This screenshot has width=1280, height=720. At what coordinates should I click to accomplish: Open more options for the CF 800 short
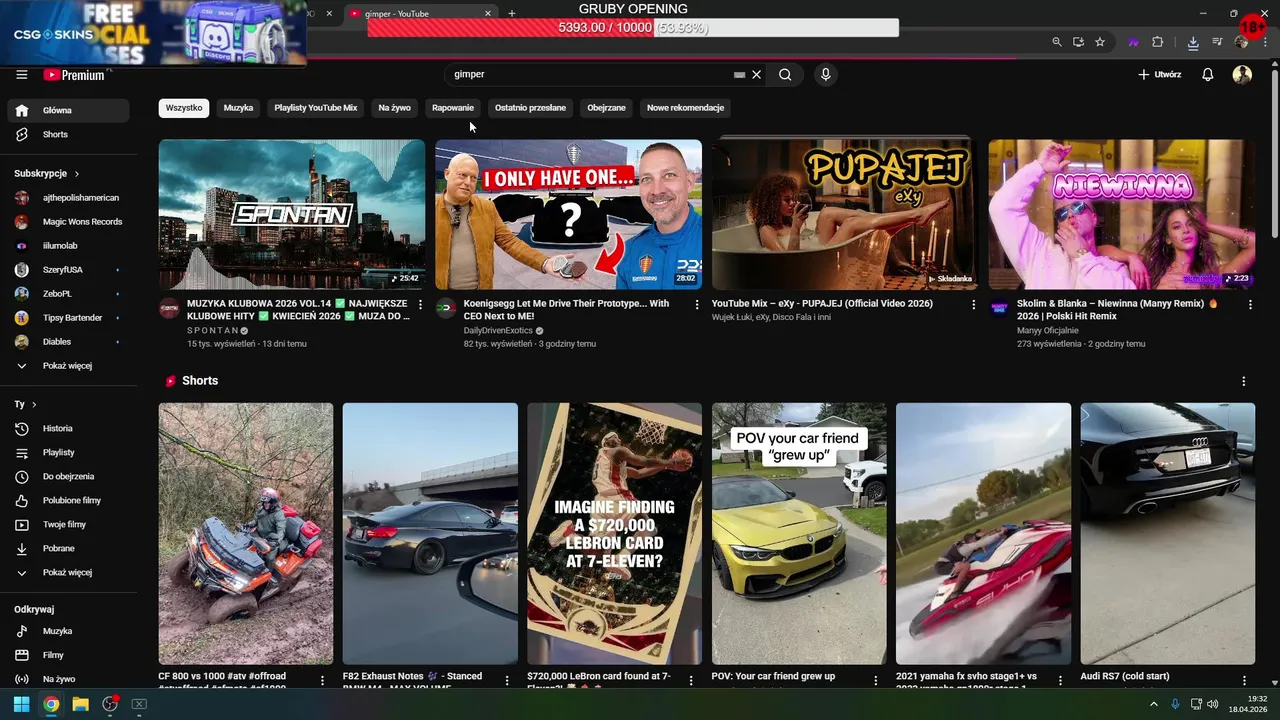click(322, 680)
